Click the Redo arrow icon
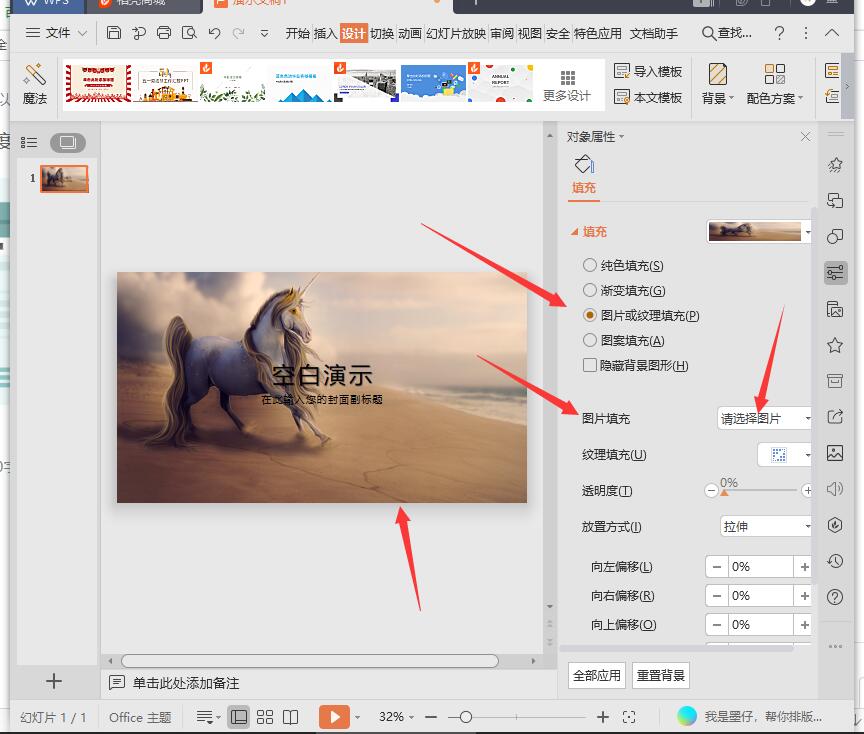The image size is (864, 734). click(239, 33)
